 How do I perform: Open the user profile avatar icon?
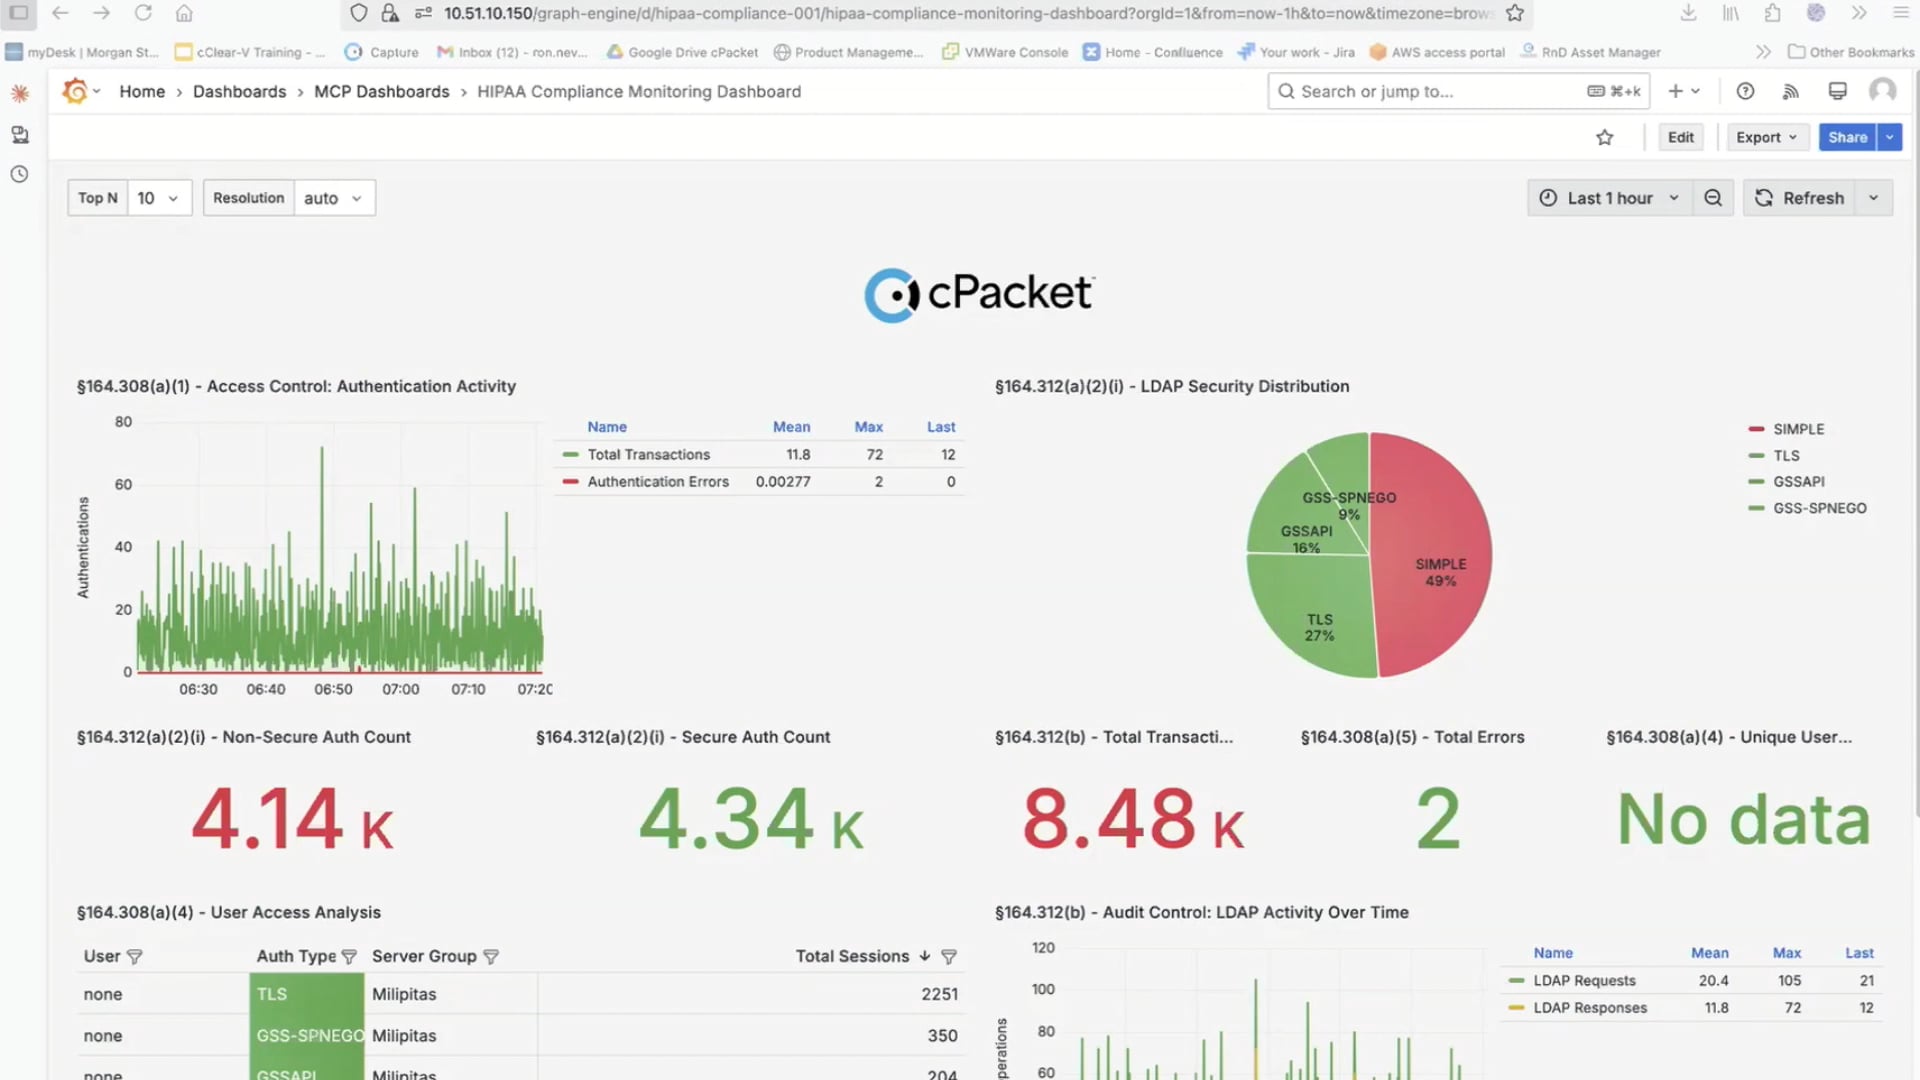pyautogui.click(x=1883, y=91)
